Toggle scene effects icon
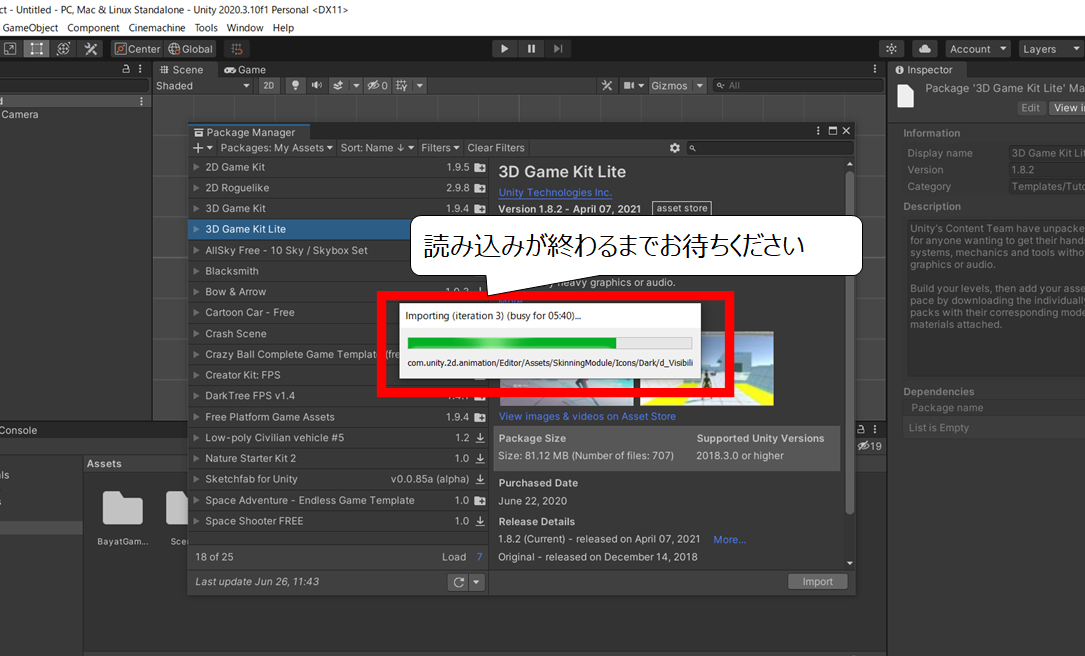This screenshot has width=1085, height=656. (x=338, y=86)
